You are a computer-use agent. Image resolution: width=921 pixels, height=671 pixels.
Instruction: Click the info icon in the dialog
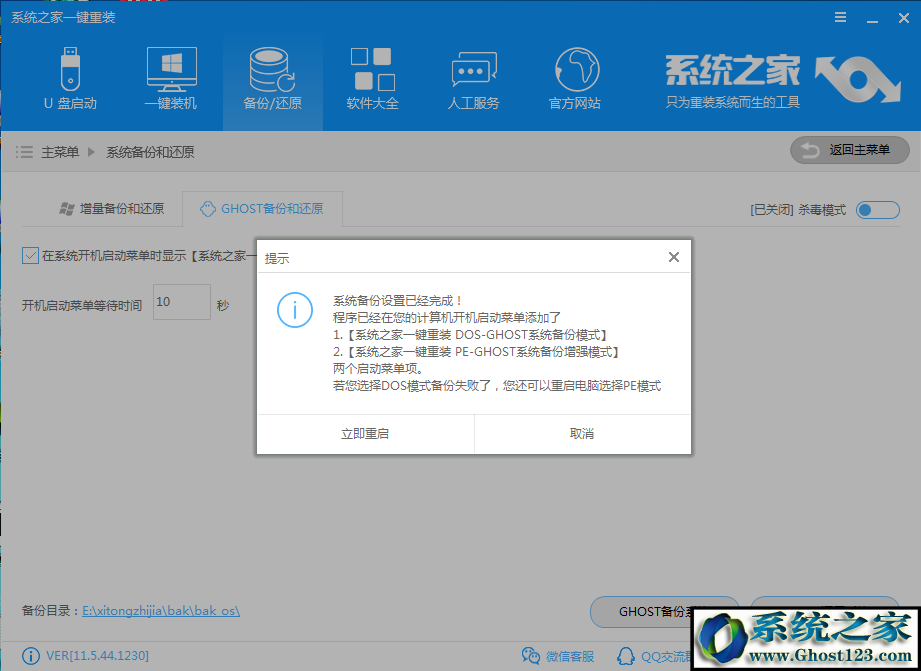pos(294,310)
